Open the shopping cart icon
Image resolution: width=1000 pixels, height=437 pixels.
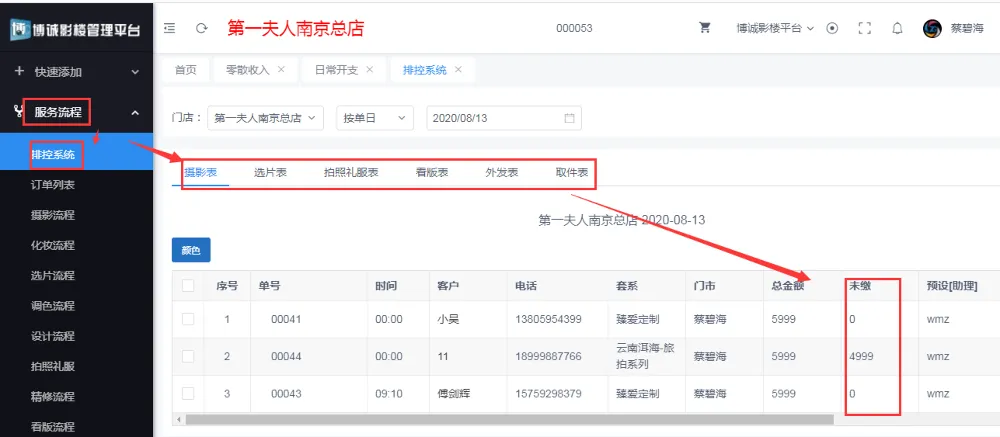point(705,28)
